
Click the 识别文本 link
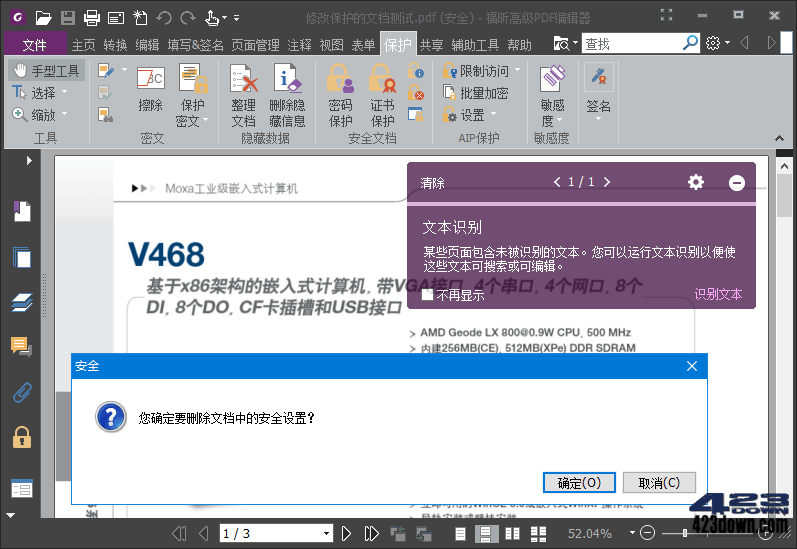[718, 294]
